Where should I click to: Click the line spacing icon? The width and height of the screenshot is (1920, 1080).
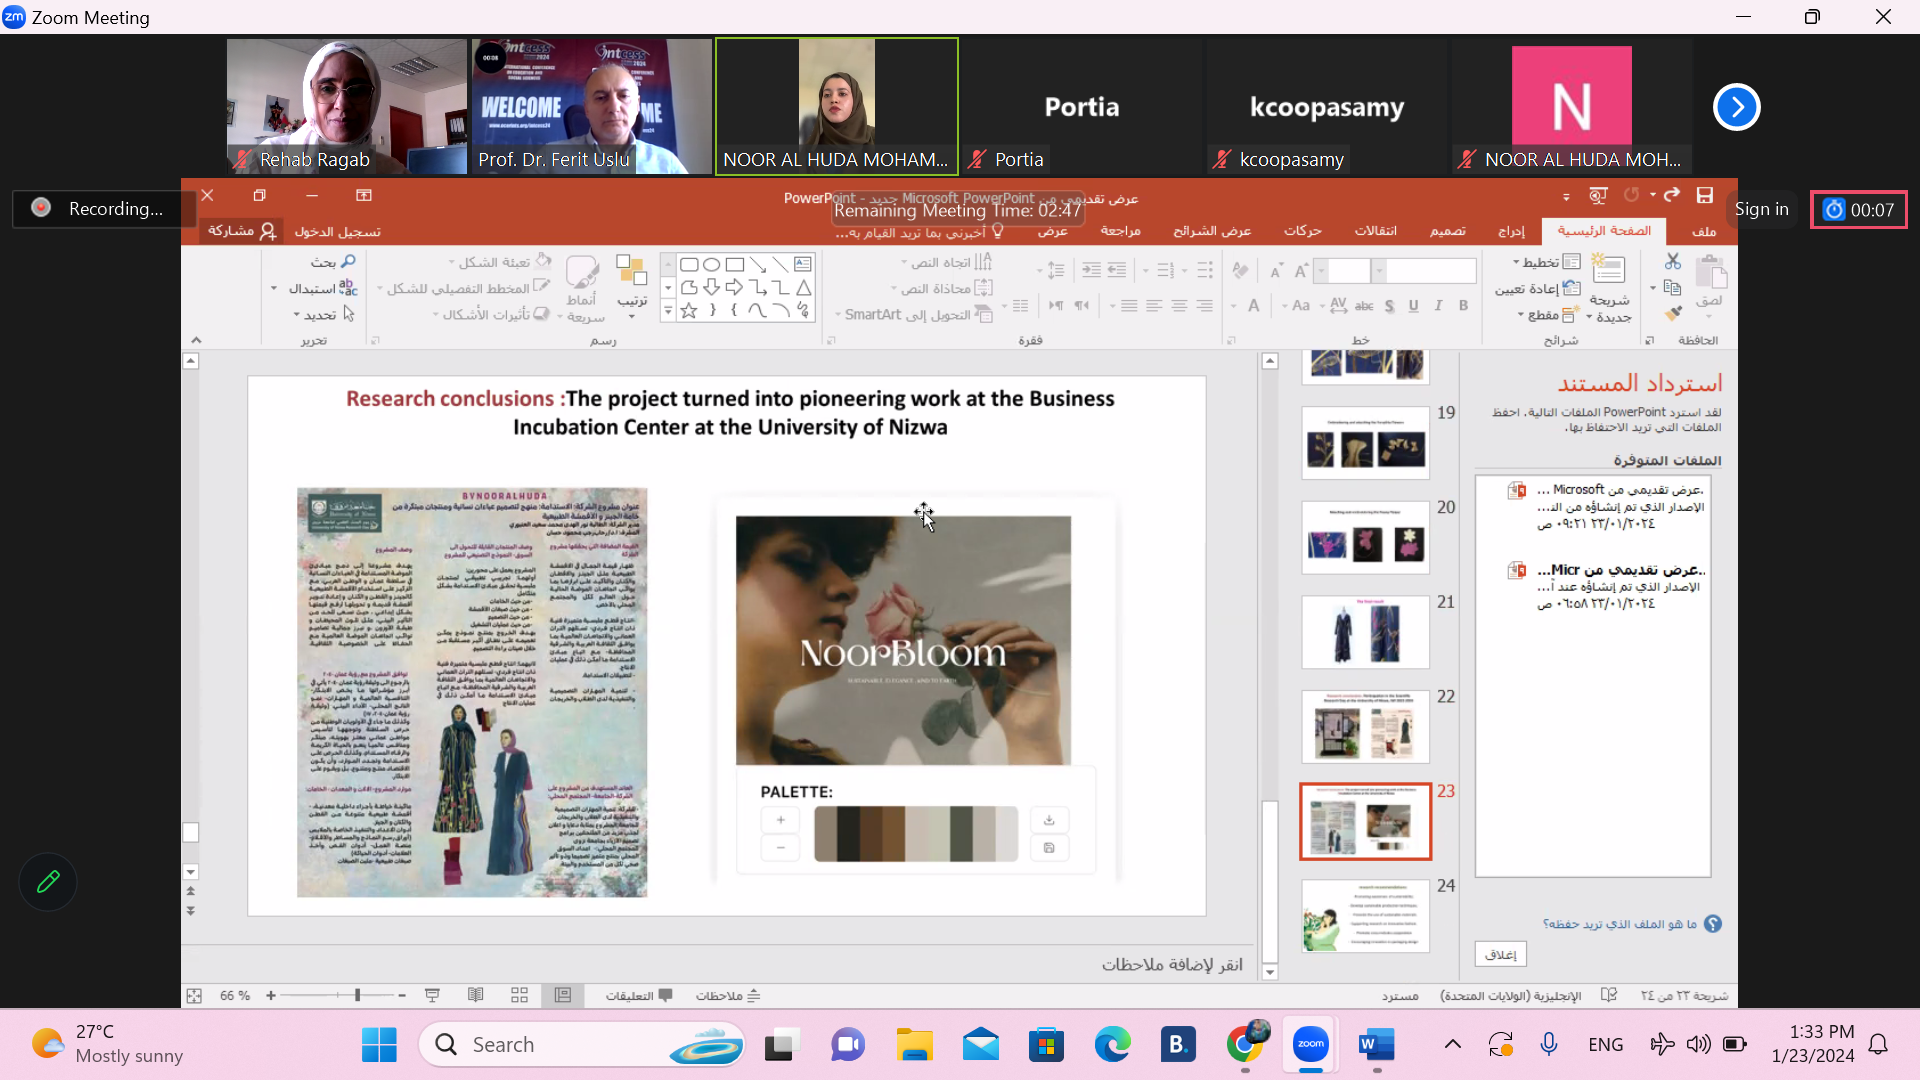coord(1056,270)
